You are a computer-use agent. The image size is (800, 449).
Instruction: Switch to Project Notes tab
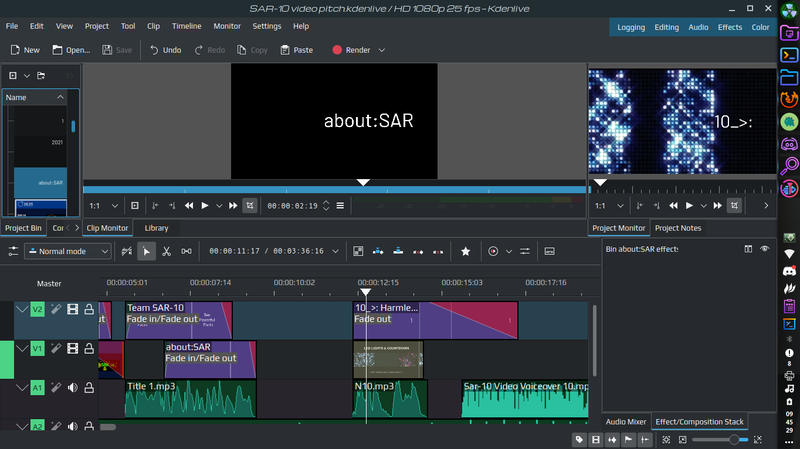click(x=678, y=228)
